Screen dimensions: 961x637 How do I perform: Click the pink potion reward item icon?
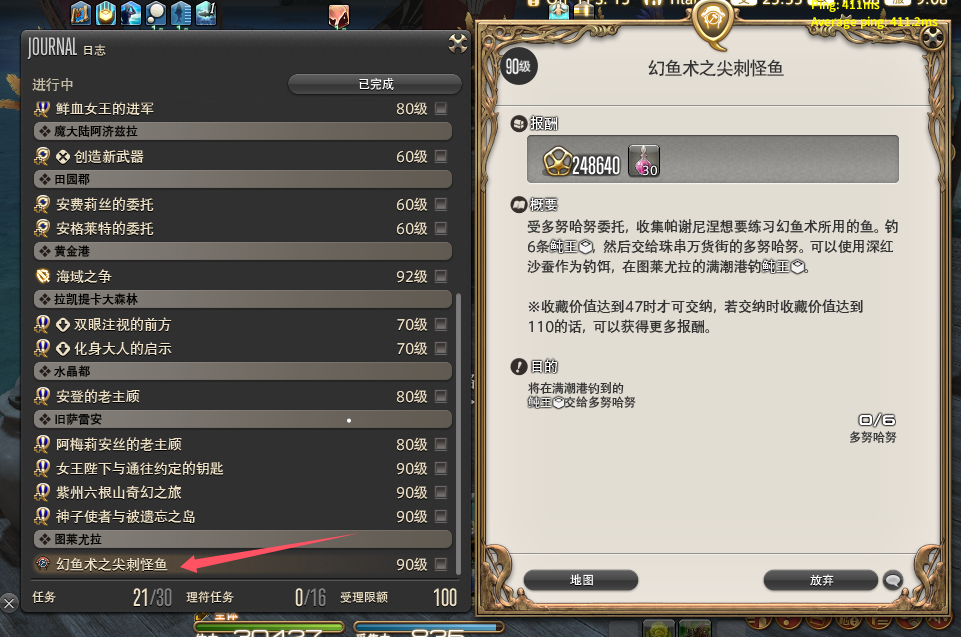pyautogui.click(x=644, y=161)
